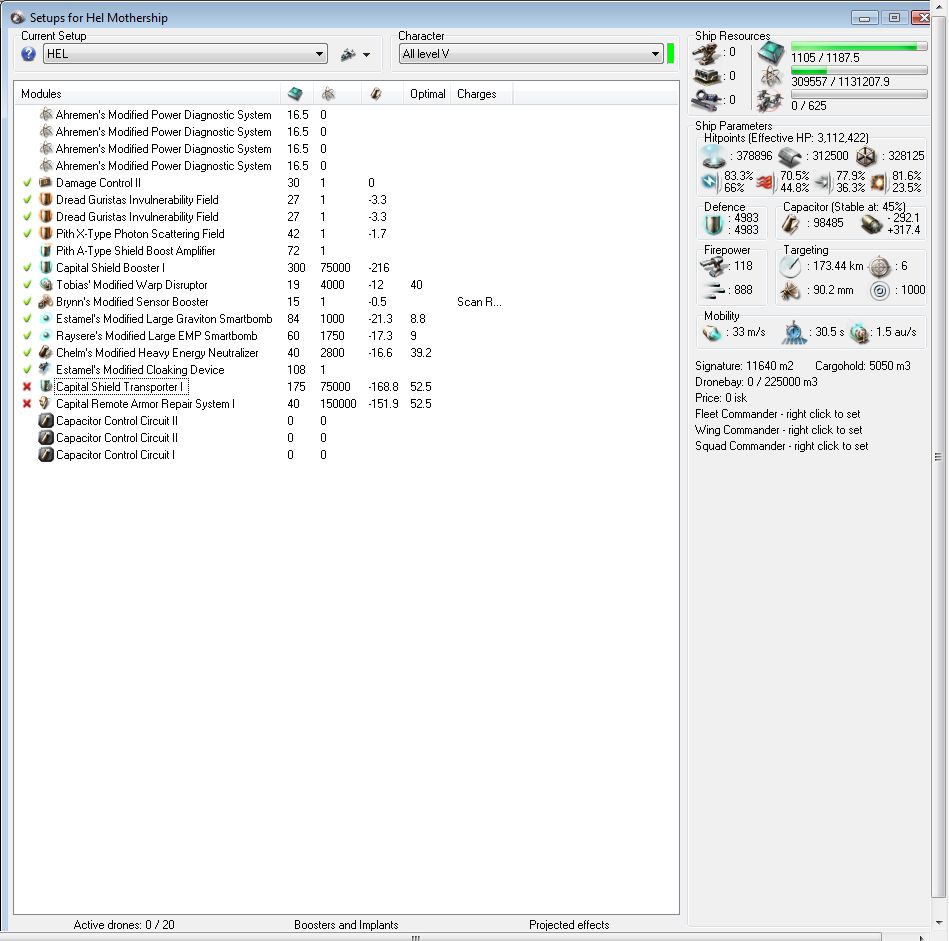The width and height of the screenshot is (949, 941).
Task: Click the Signature: 11640 m2 text
Action: click(744, 366)
